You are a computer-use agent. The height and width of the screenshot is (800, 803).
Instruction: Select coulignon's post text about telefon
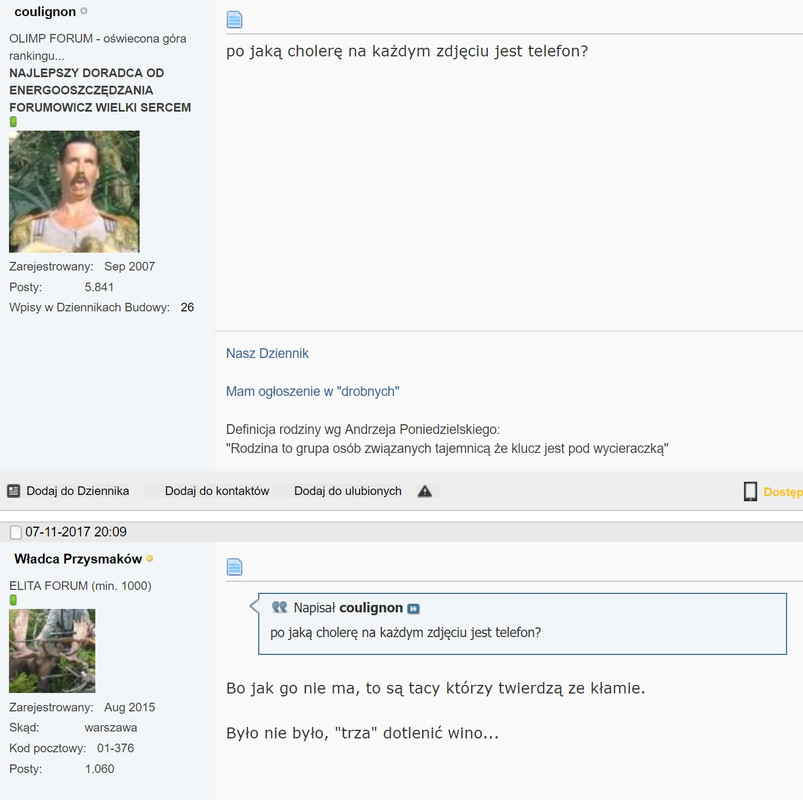407,51
